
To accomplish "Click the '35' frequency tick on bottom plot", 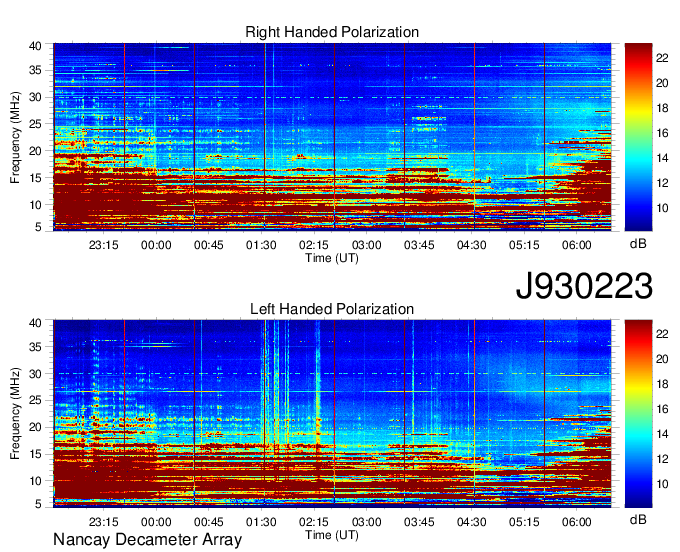I will coord(35,347).
